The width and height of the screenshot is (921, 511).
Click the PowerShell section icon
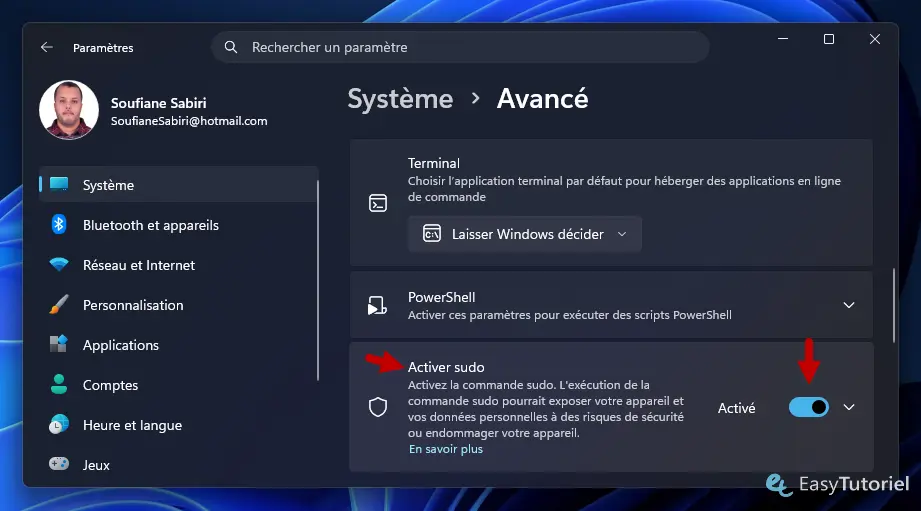(377, 305)
